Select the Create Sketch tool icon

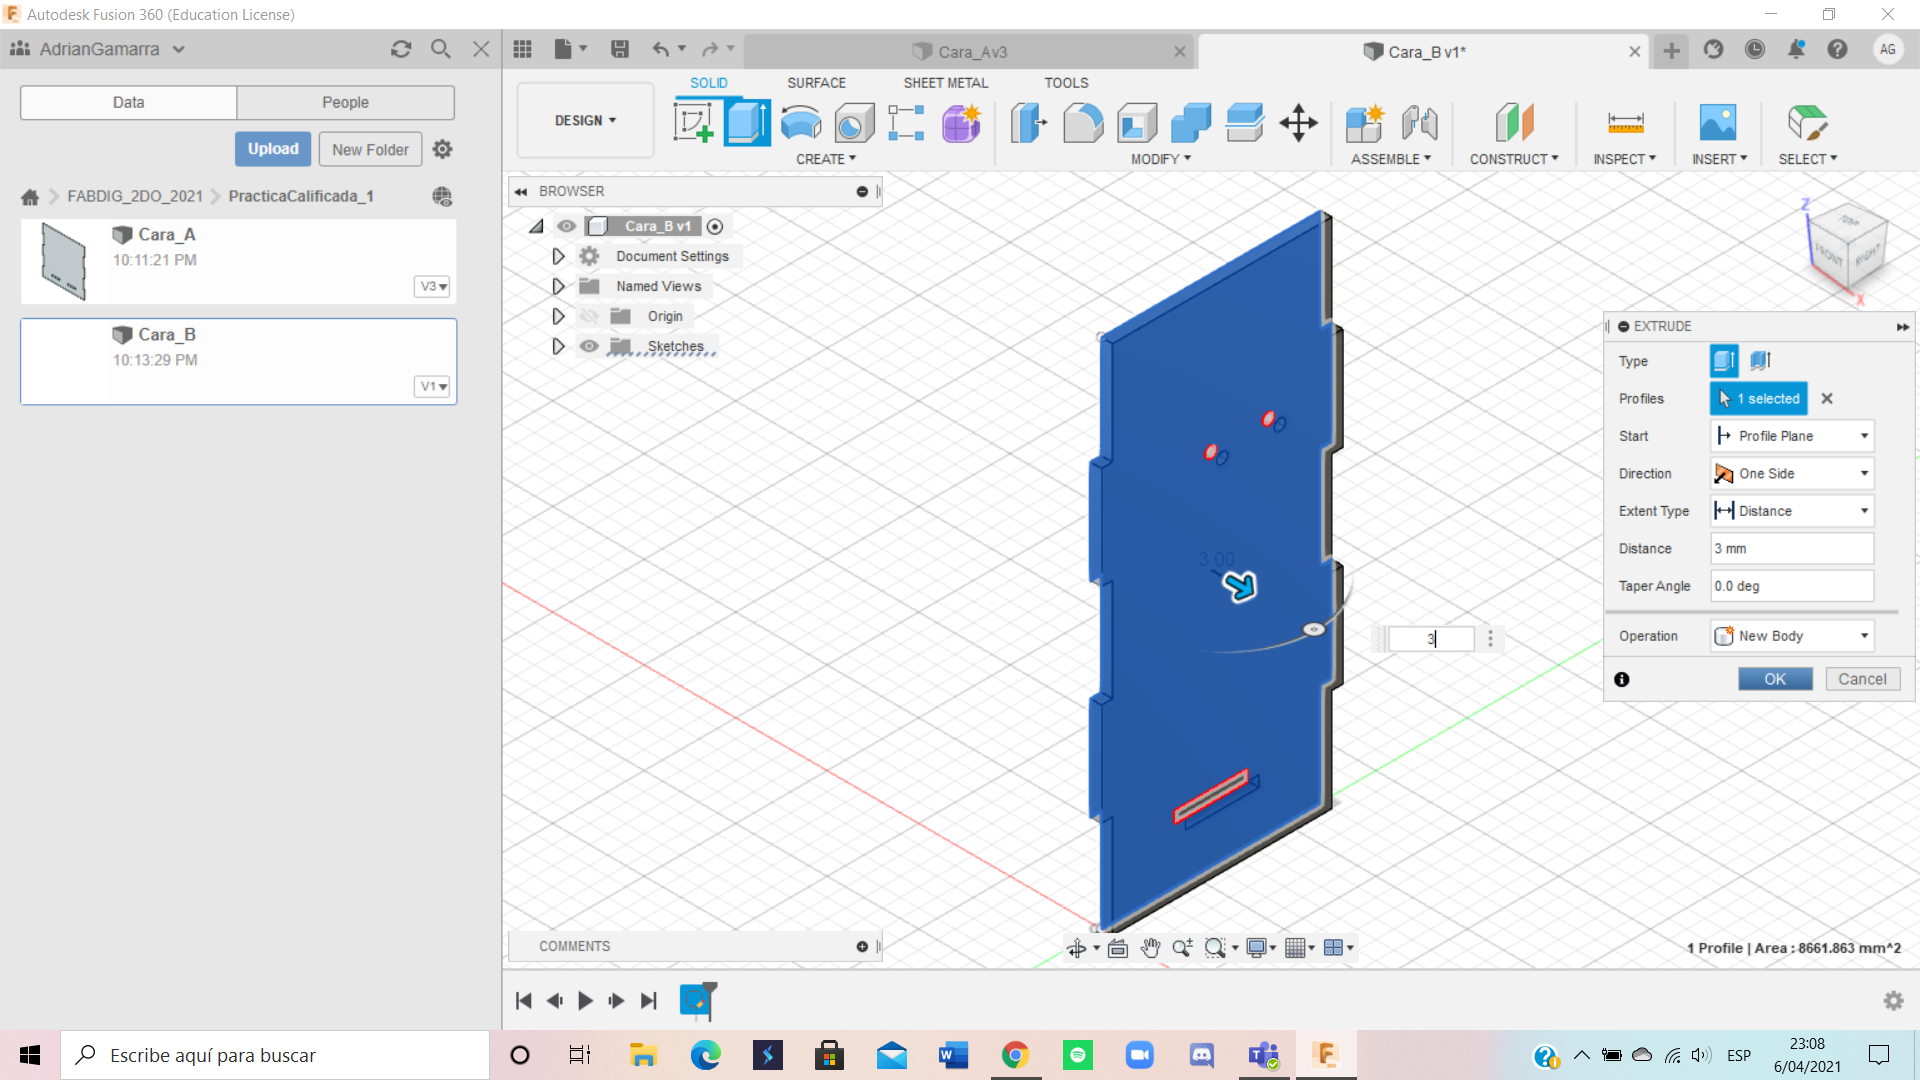coord(693,123)
